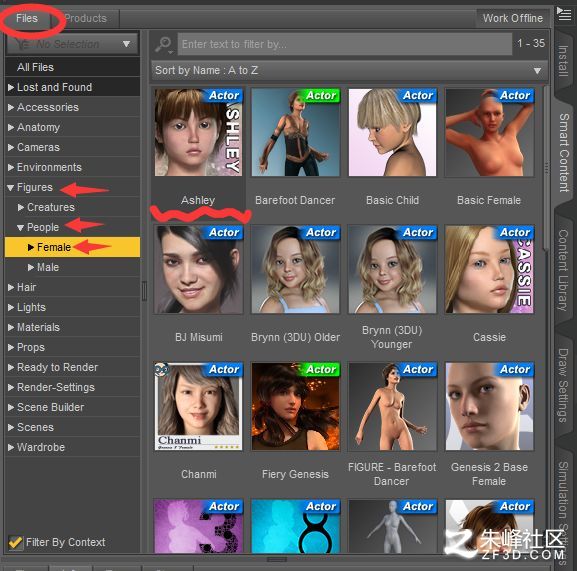The height and width of the screenshot is (571, 577).
Task: Select the Scene Builder category
Action: tap(72, 407)
